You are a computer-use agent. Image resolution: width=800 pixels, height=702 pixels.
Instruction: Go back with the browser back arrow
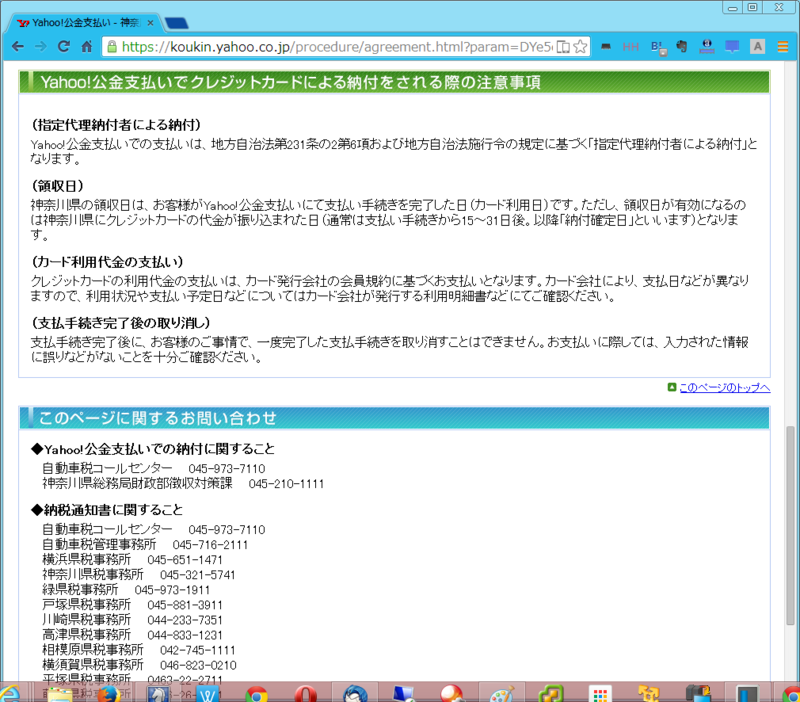tap(18, 47)
